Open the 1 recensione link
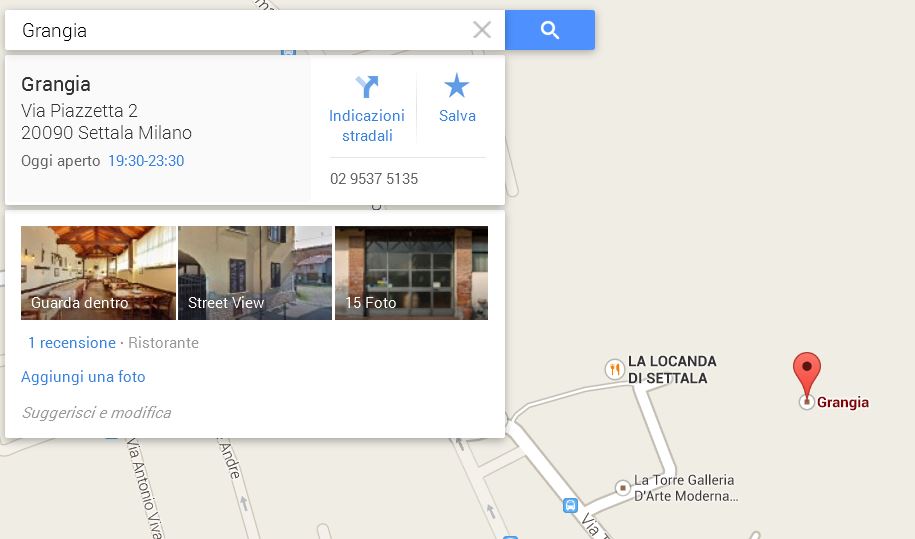This screenshot has height=539, width=915. [72, 342]
